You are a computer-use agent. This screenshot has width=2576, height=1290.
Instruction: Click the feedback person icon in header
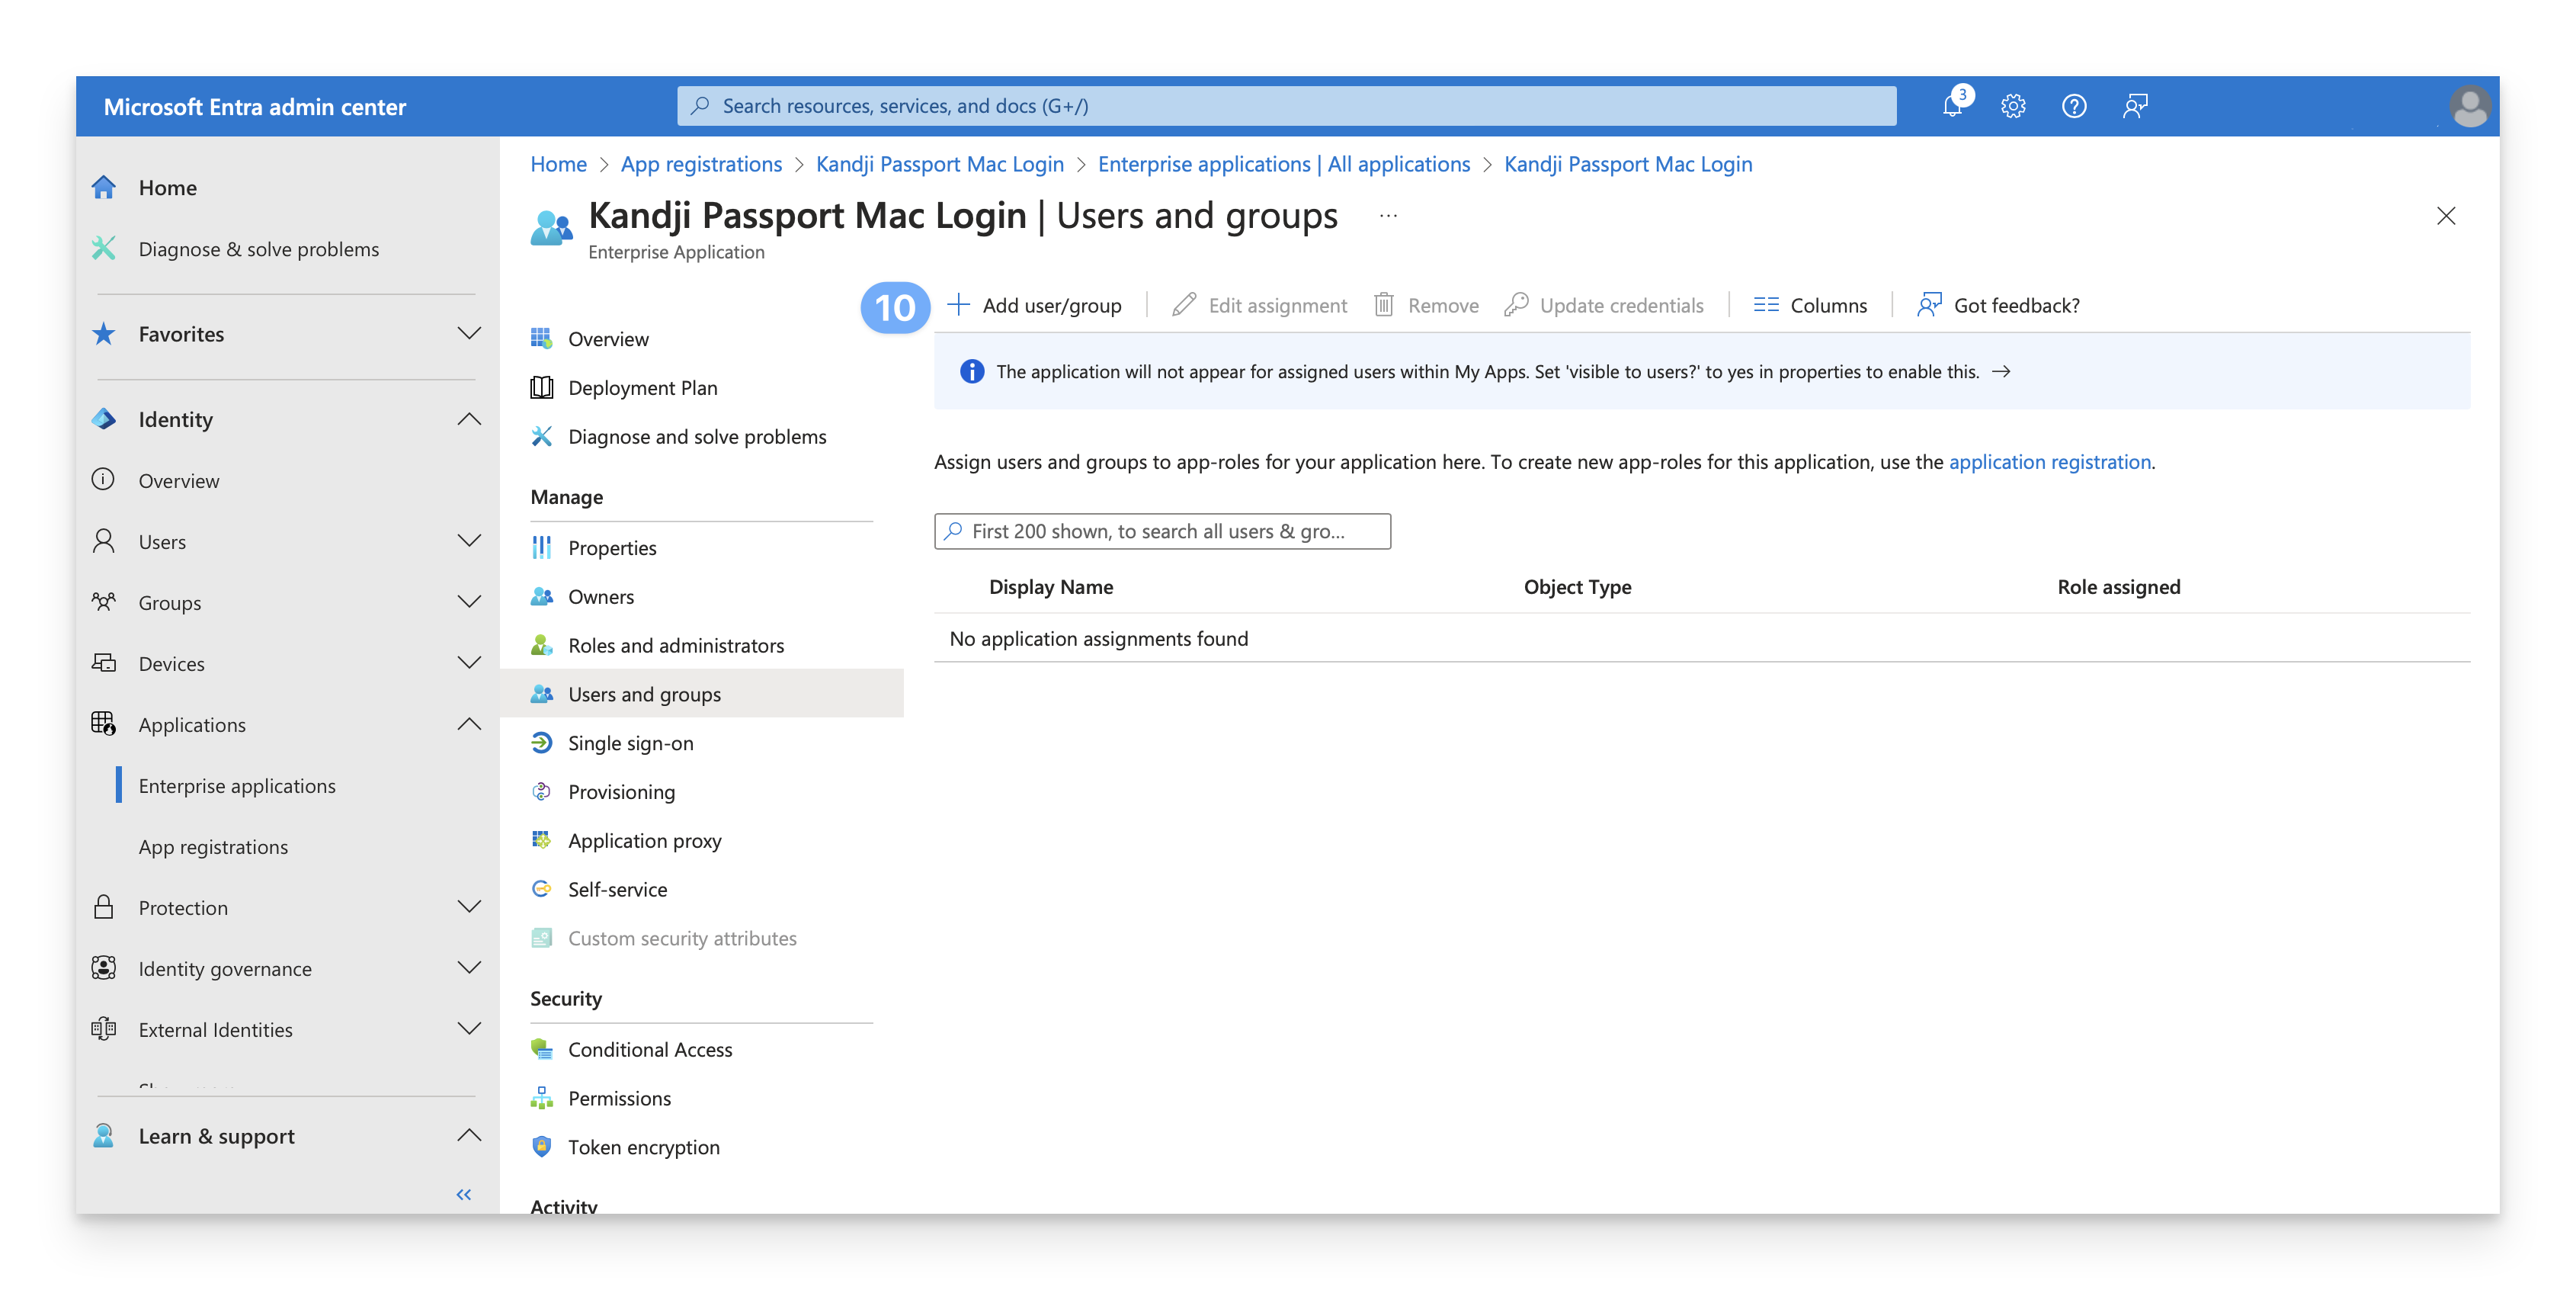(2135, 106)
